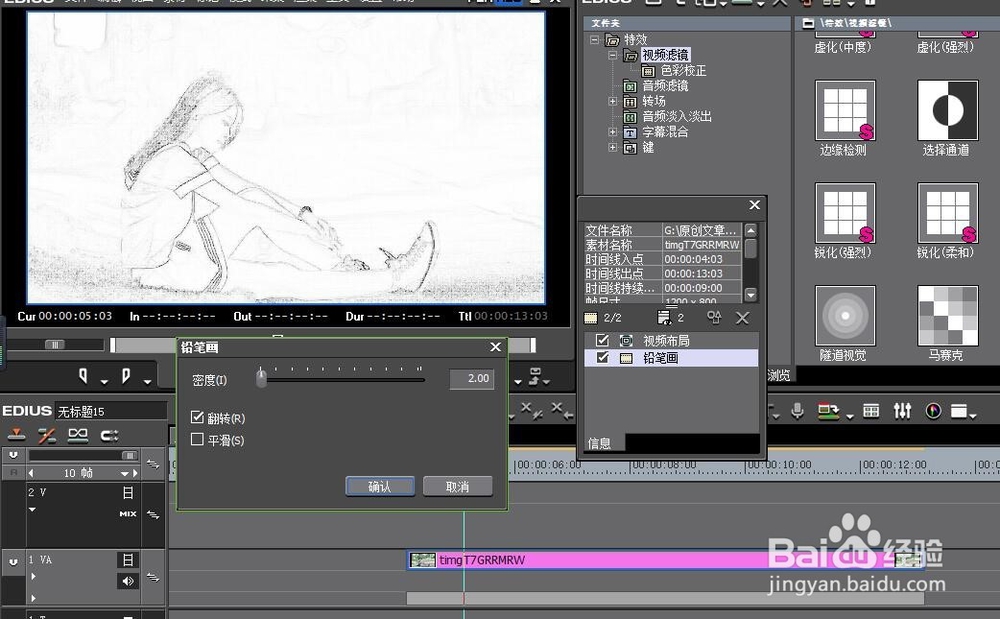
Task: Collapse the 特效 root tree node
Action: click(594, 40)
